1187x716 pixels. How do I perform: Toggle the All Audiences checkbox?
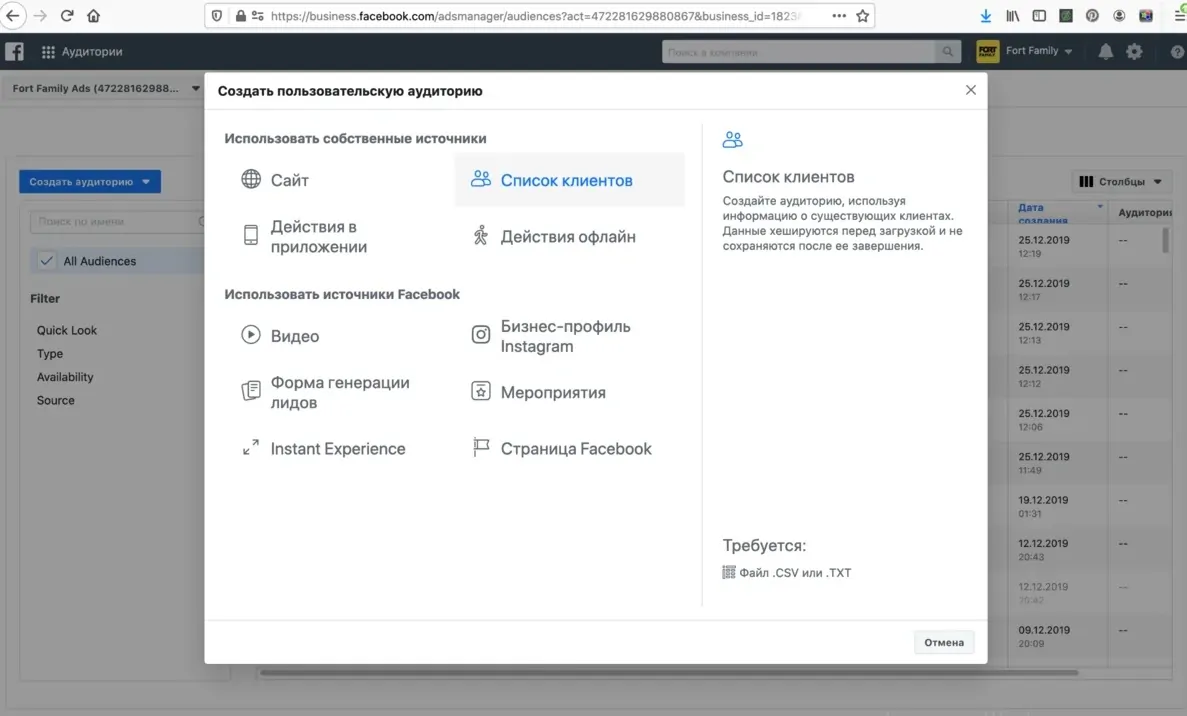(x=47, y=261)
